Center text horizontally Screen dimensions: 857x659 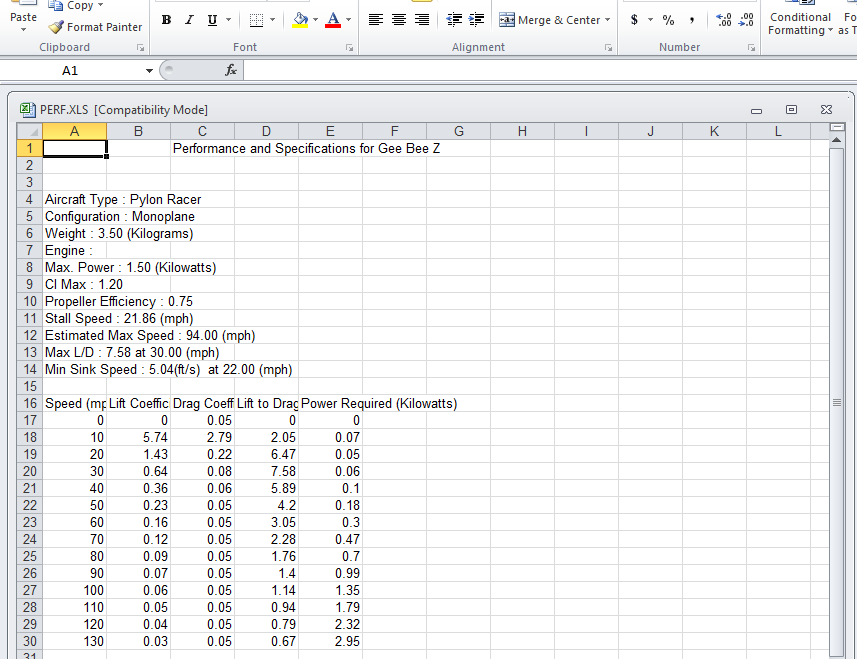tap(399, 20)
